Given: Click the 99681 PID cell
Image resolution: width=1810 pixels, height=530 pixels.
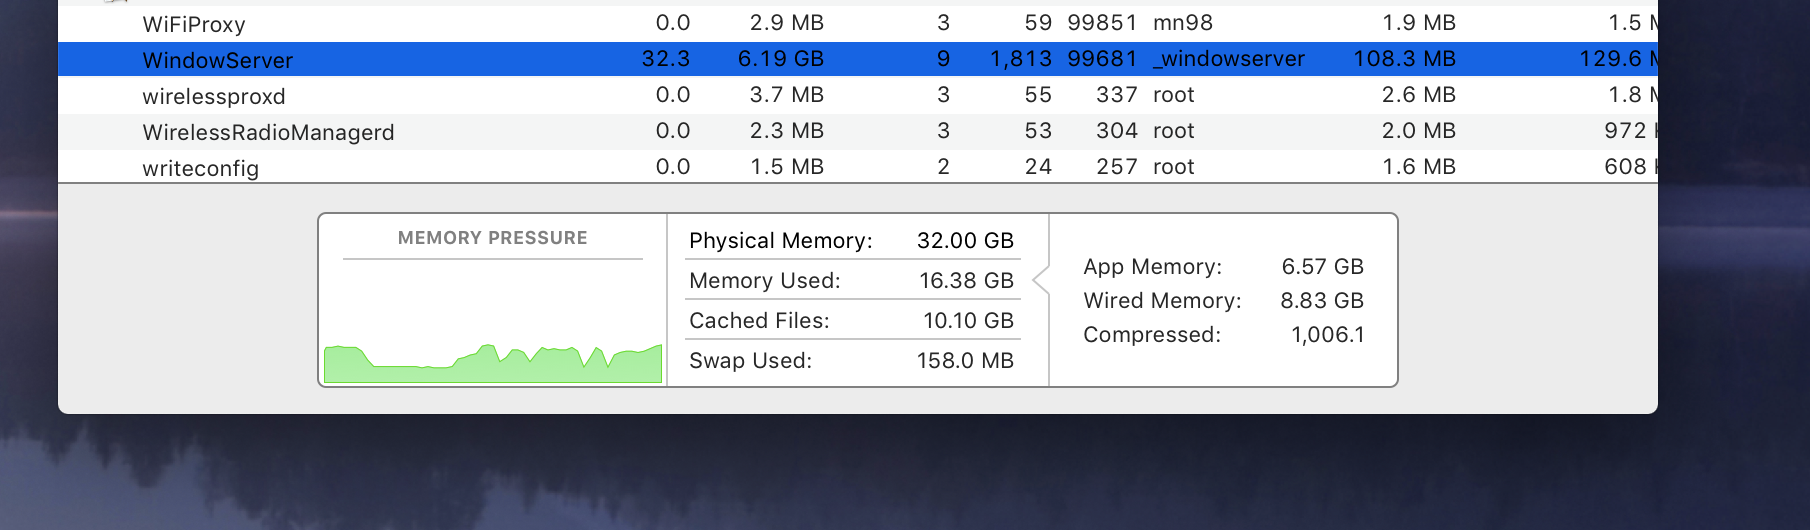Looking at the screenshot, I should point(1102,59).
